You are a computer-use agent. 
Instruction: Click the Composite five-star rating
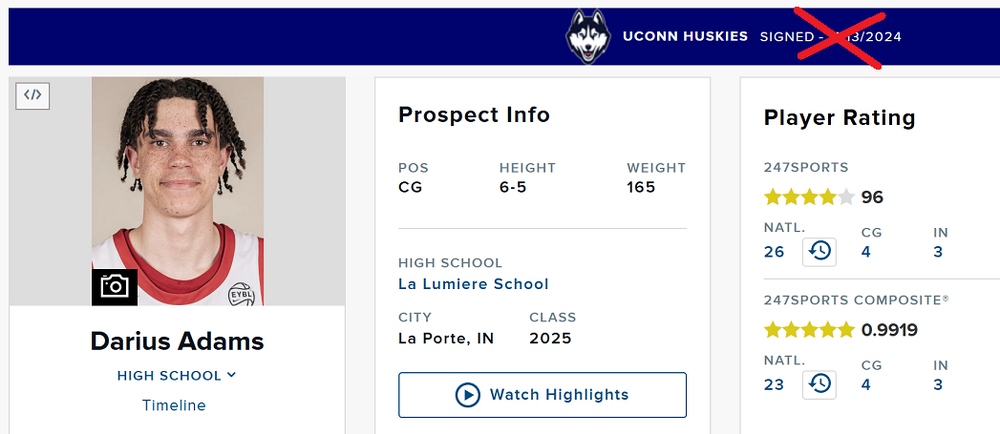pos(810,330)
